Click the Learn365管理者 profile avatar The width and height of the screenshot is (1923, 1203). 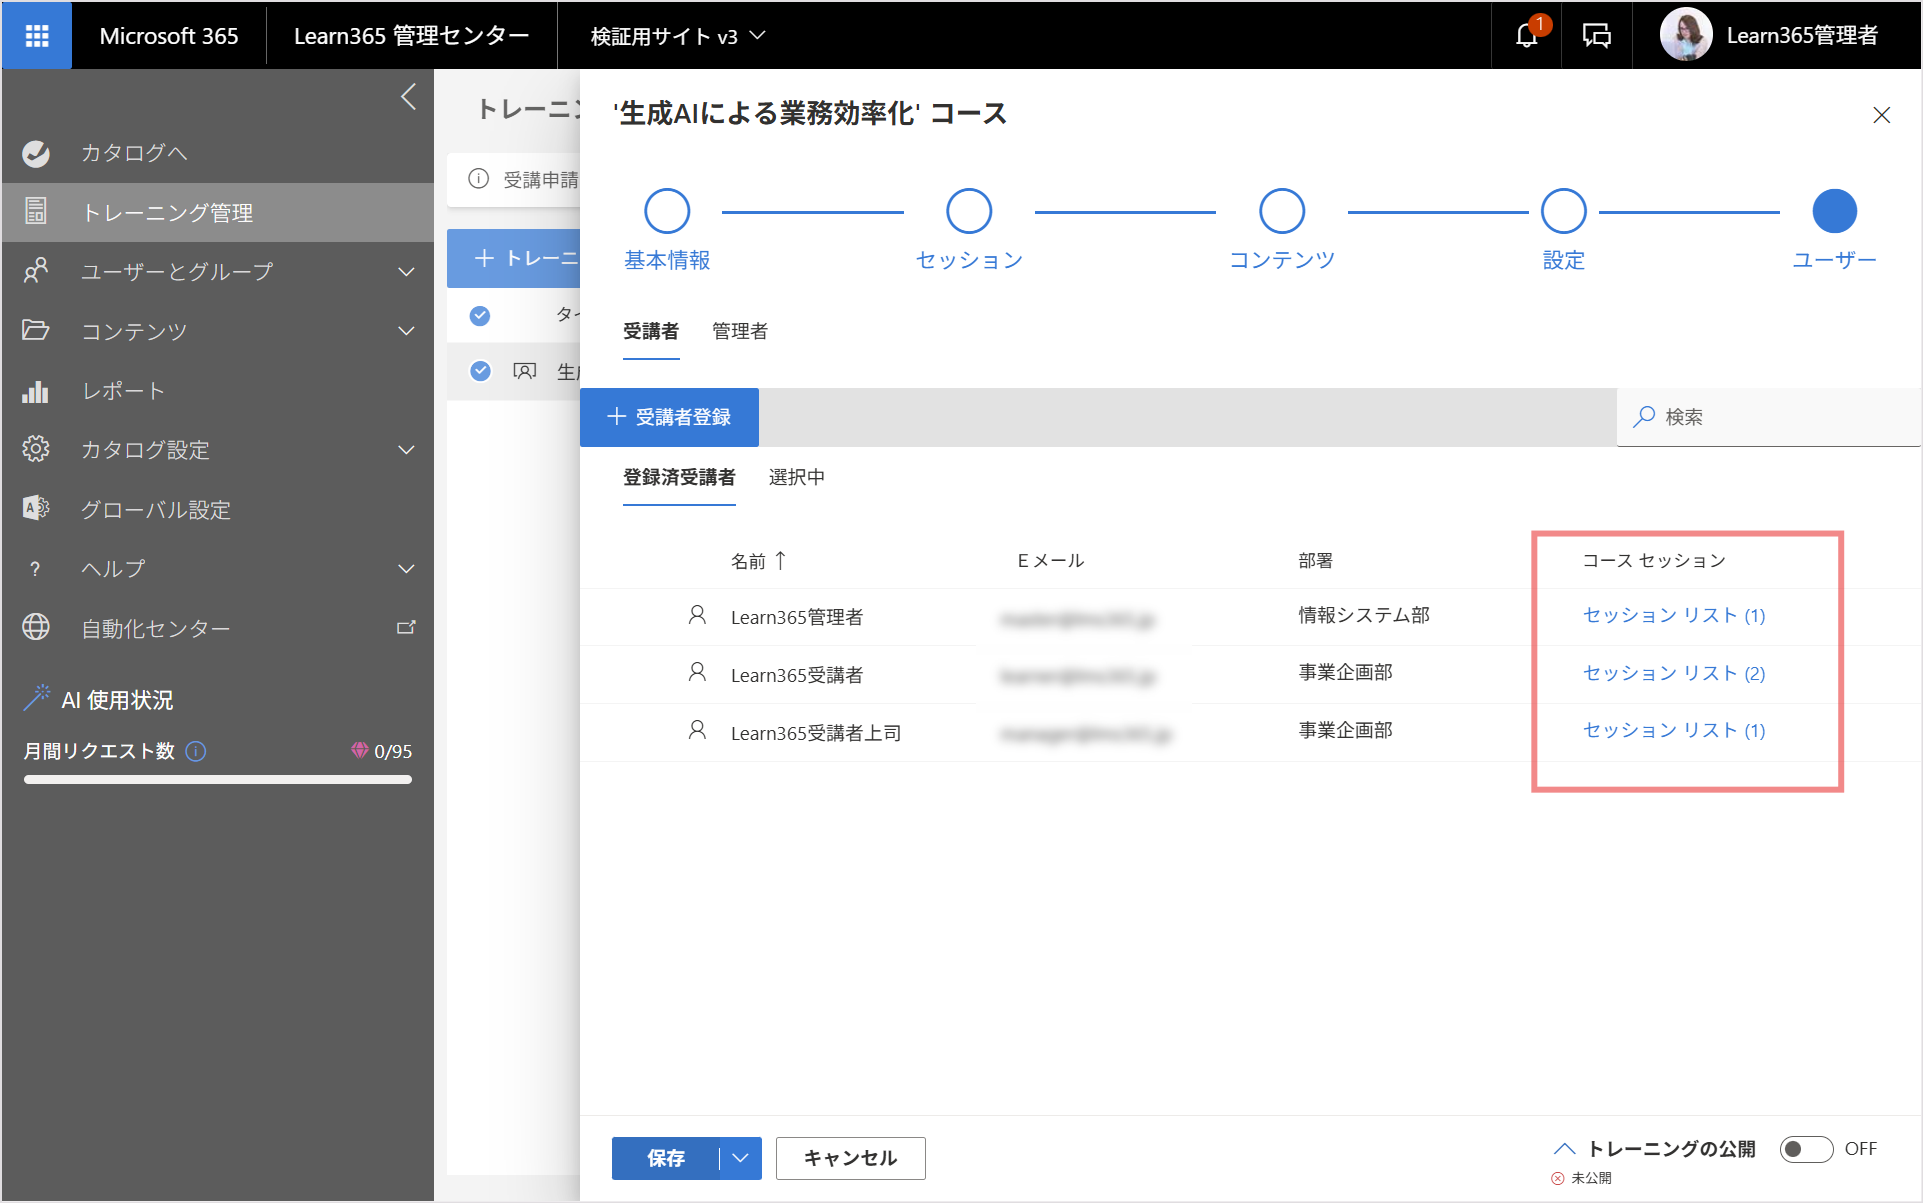coord(1686,35)
